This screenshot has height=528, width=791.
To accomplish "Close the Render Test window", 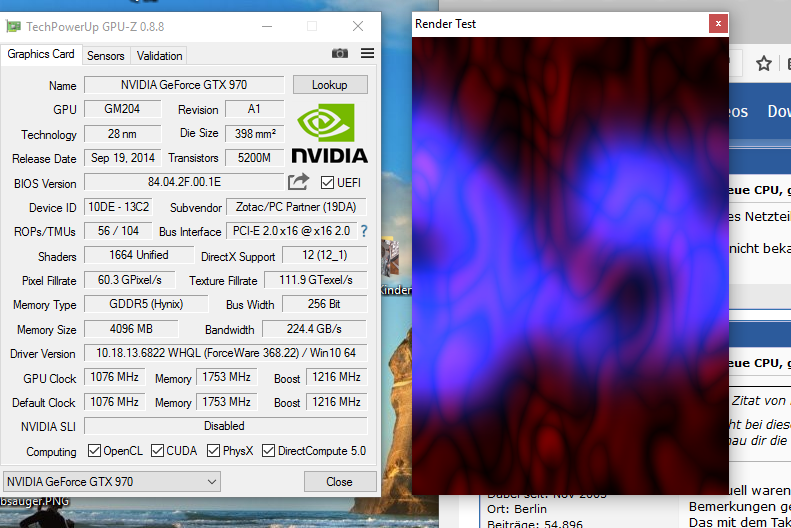I will (718, 24).
